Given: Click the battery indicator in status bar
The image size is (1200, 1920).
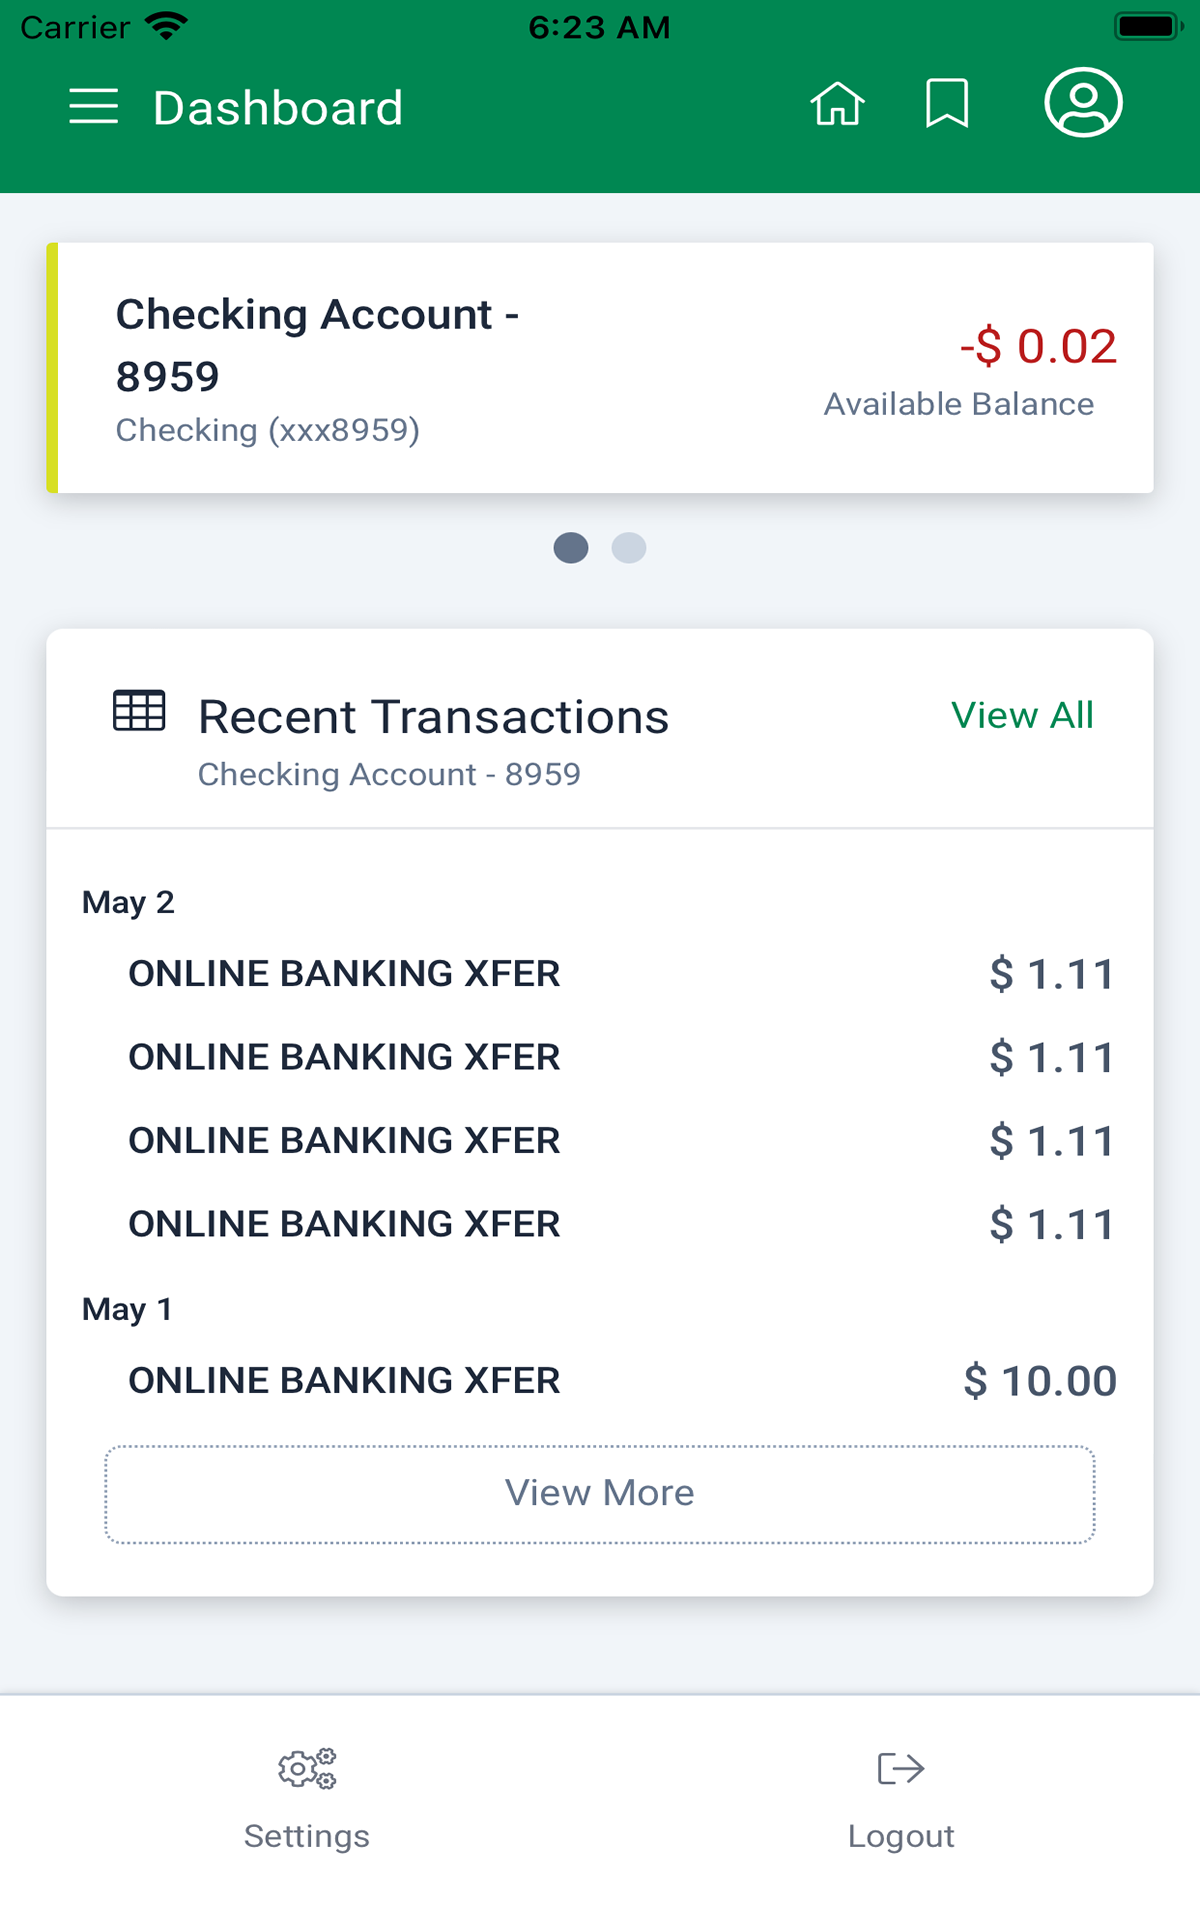Looking at the screenshot, I should coord(1148,26).
